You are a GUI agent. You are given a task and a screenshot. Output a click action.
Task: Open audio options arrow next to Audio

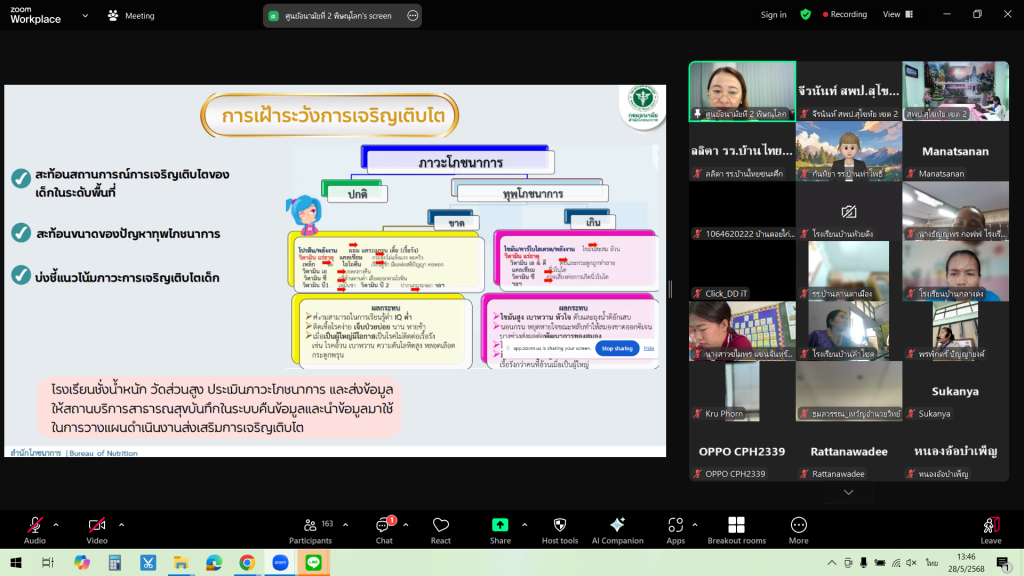coord(56,524)
